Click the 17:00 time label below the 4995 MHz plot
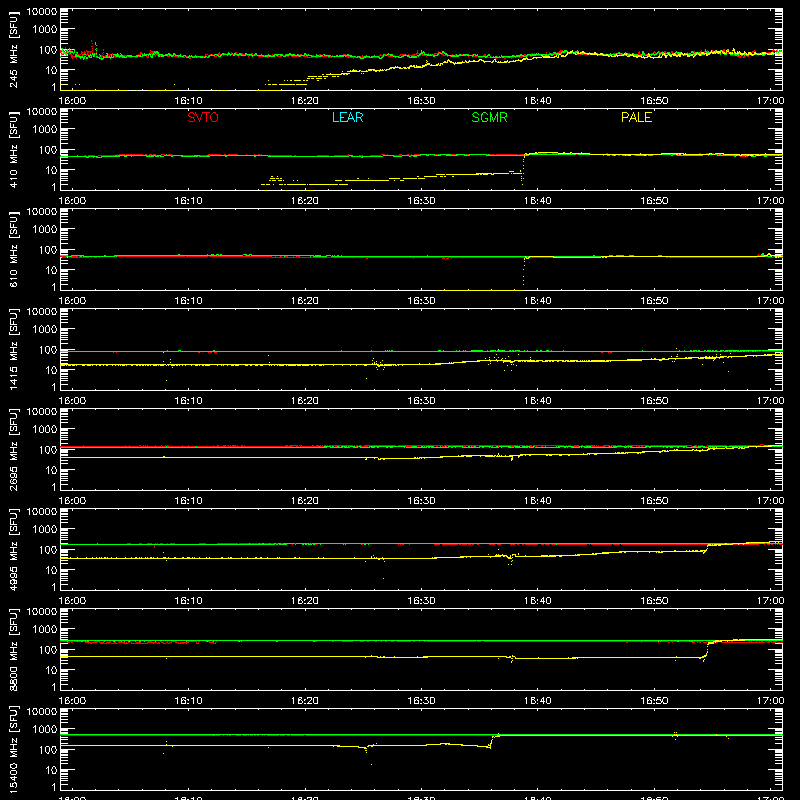Image resolution: width=800 pixels, height=800 pixels. coord(770,601)
